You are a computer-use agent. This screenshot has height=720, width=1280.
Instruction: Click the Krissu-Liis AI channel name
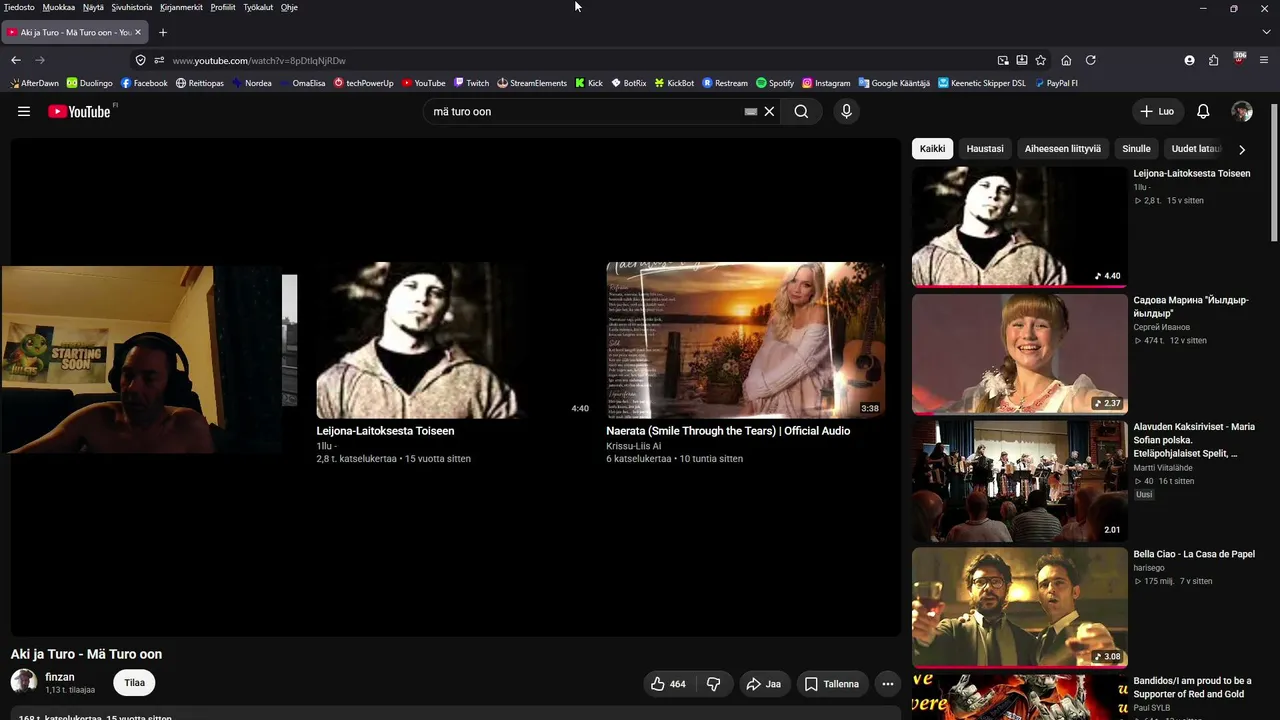[x=633, y=446]
